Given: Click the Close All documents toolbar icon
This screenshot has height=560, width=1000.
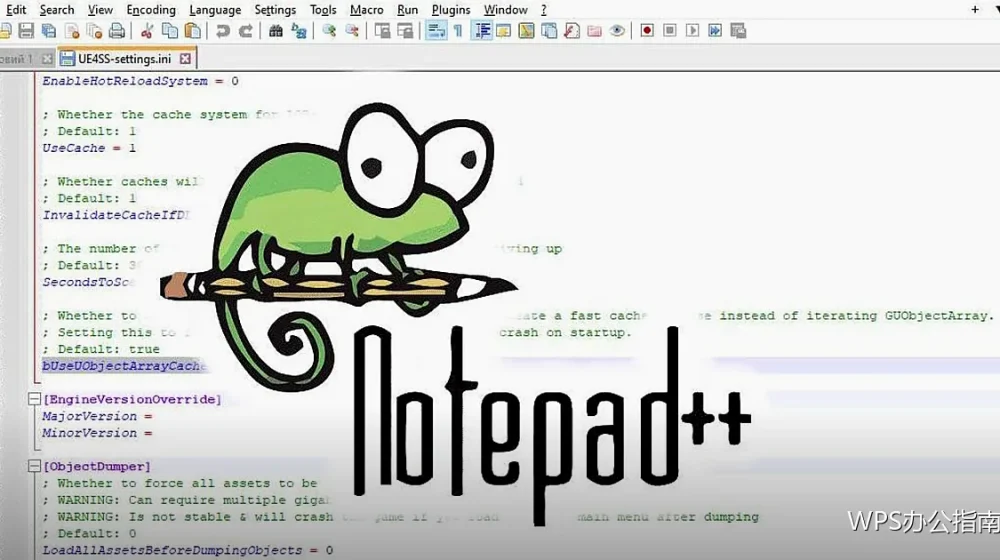Looking at the screenshot, I should pyautogui.click(x=94, y=31).
